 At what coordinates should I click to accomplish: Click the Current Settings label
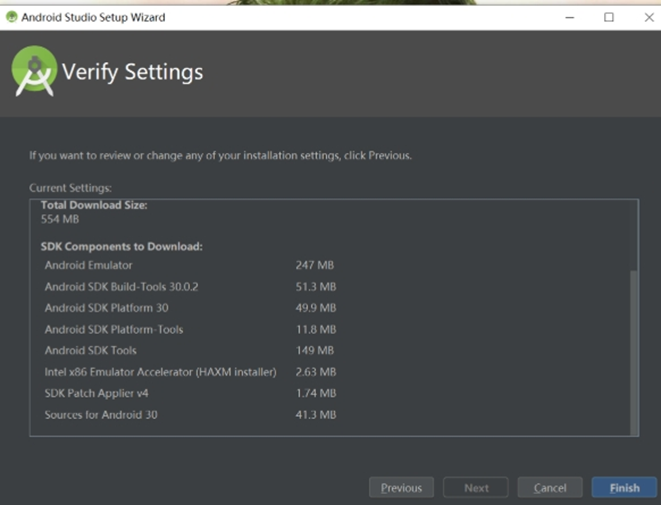tap(70, 188)
